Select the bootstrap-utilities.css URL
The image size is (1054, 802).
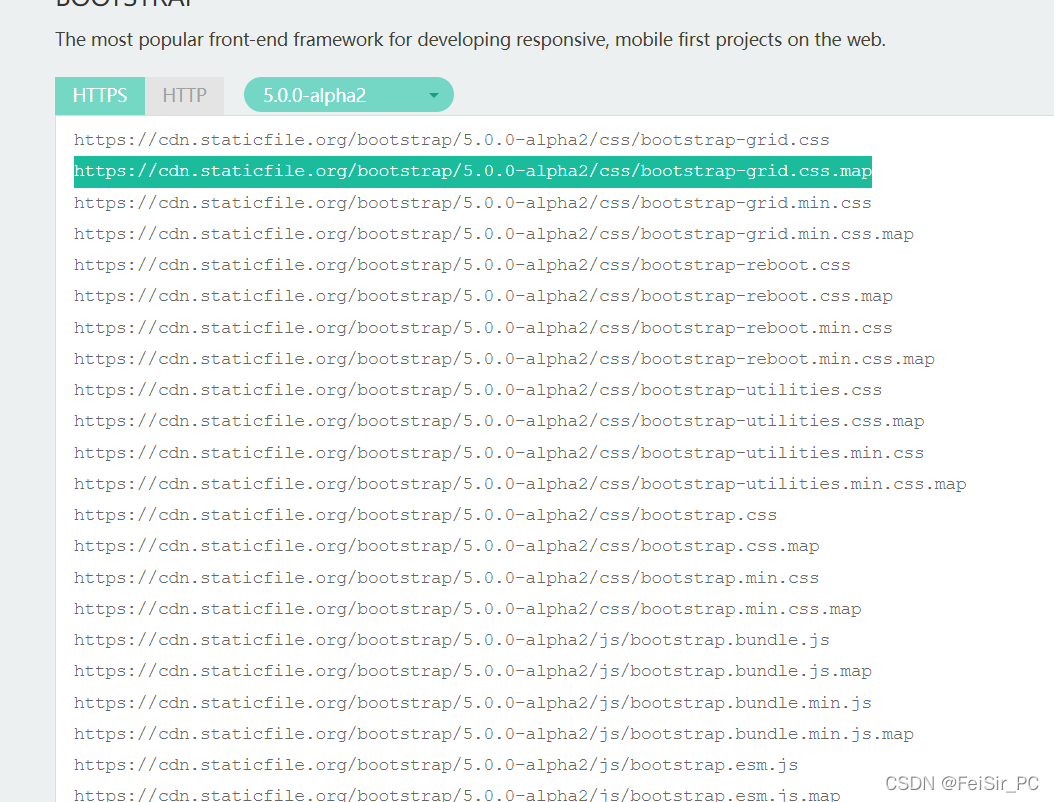[478, 390]
